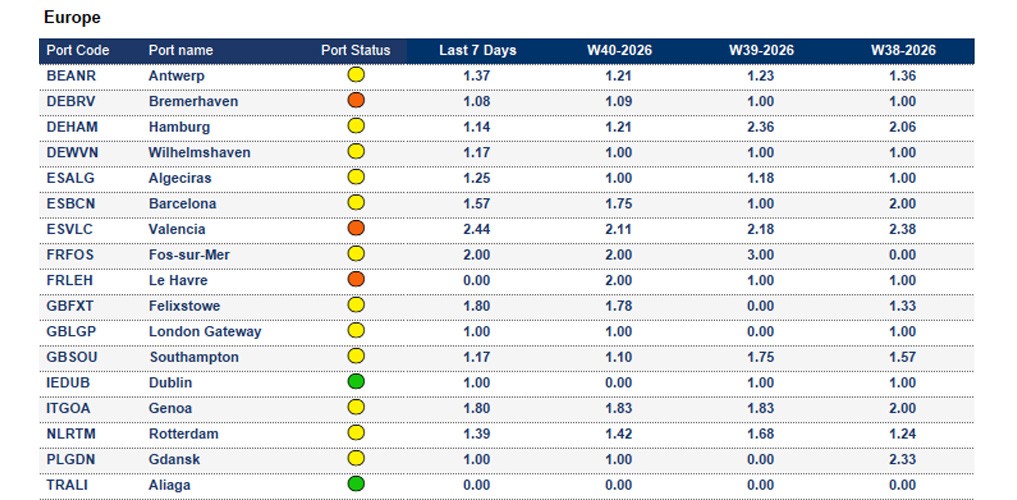Click port code IEDUB
This screenshot has width=1017, height=500.
pos(69,383)
